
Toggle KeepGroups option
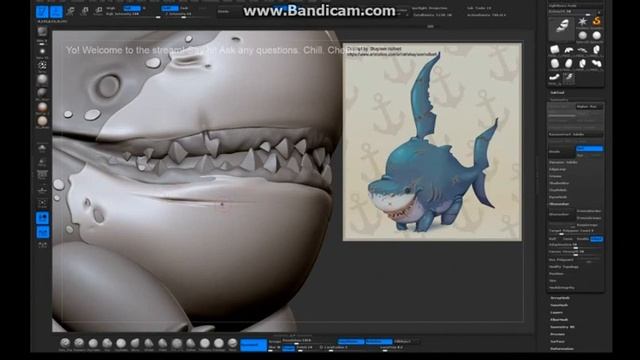tap(587, 225)
